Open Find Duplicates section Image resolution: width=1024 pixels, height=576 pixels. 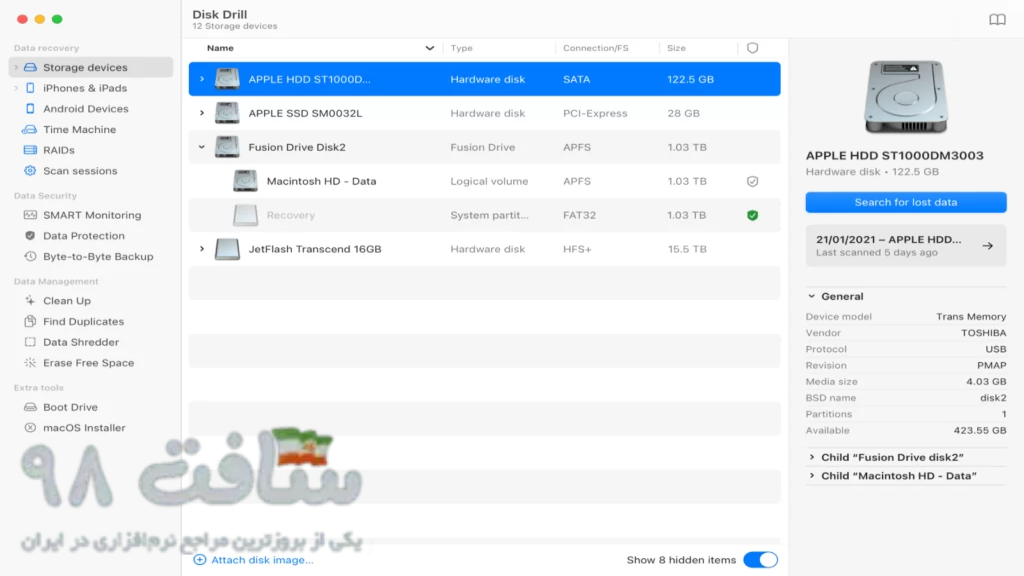point(84,321)
